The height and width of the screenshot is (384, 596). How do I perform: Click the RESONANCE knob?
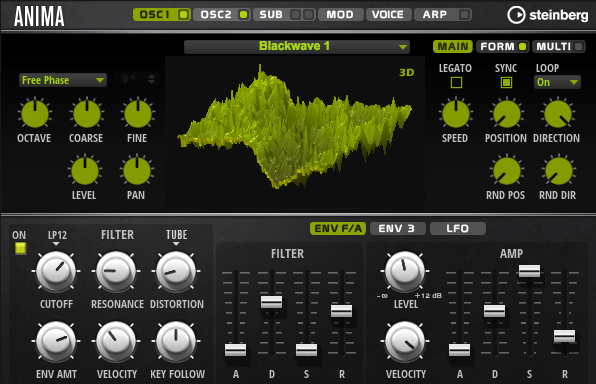116,271
